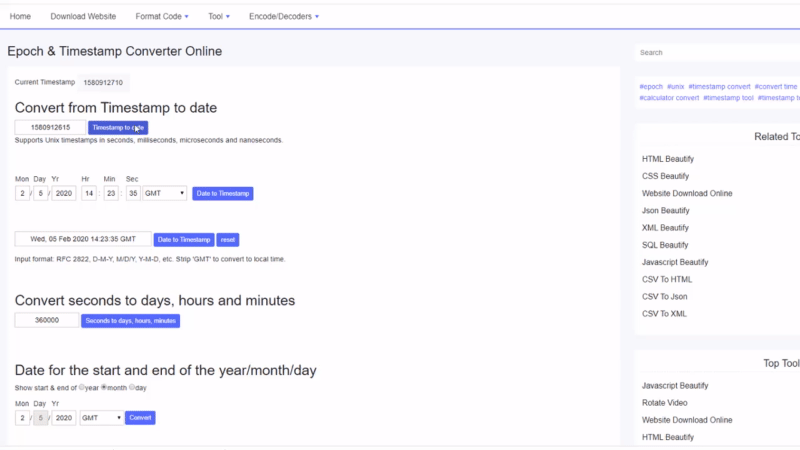Viewport: 800px width, 450px height.
Task: Open GMT timezone dropdown beside Sec field
Action: (165, 193)
